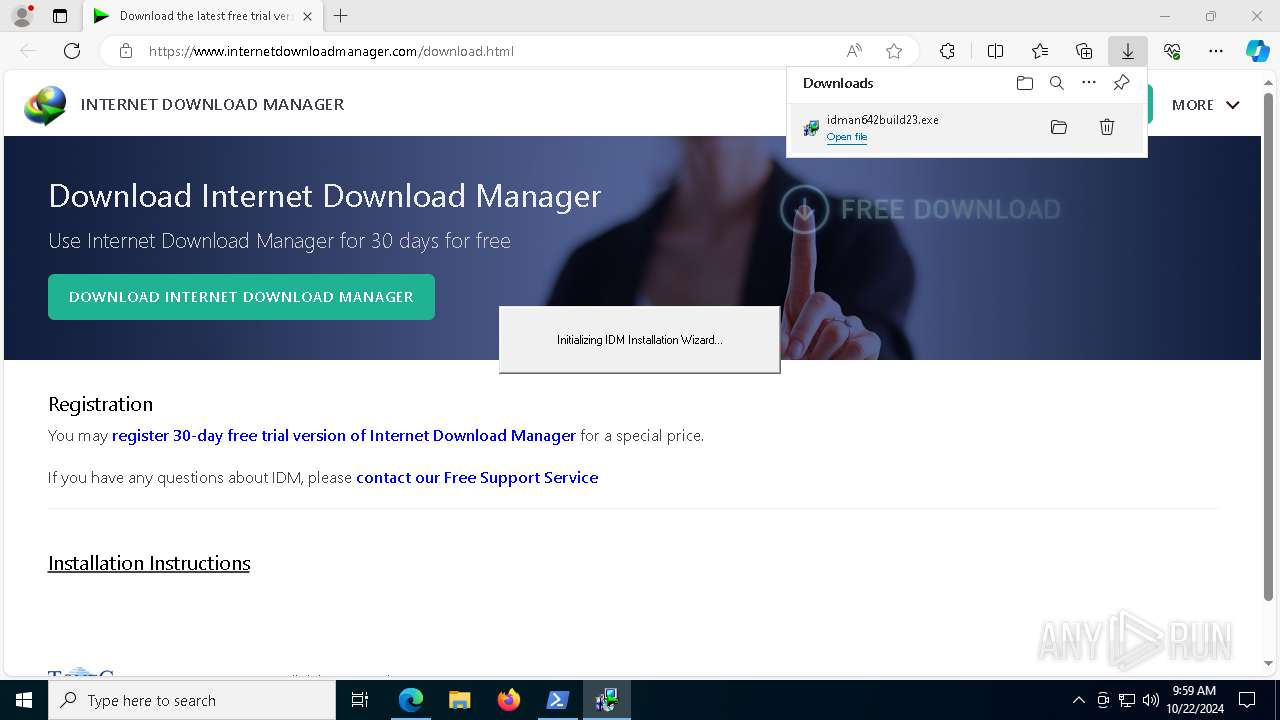Launch Firefox from taskbar

(509, 700)
